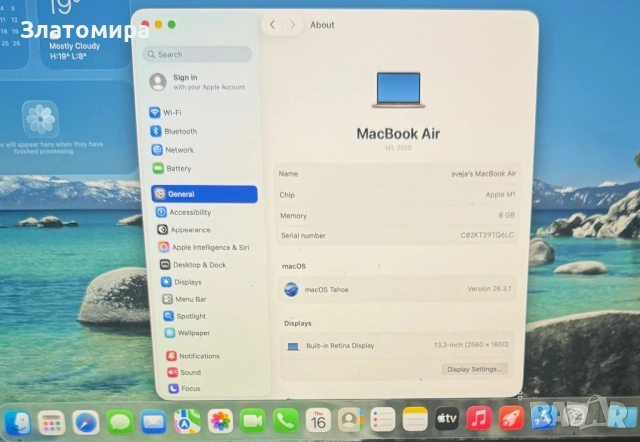Open Apple Intelligence & Siri settings
This screenshot has width=640, height=442.
point(204,247)
